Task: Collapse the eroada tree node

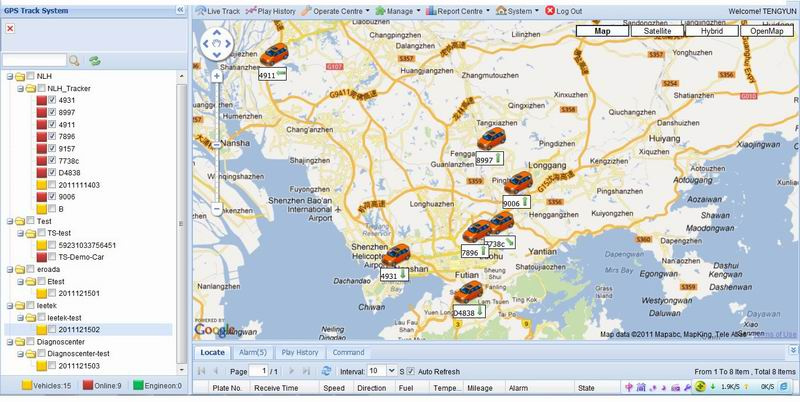Action: tap(9, 269)
